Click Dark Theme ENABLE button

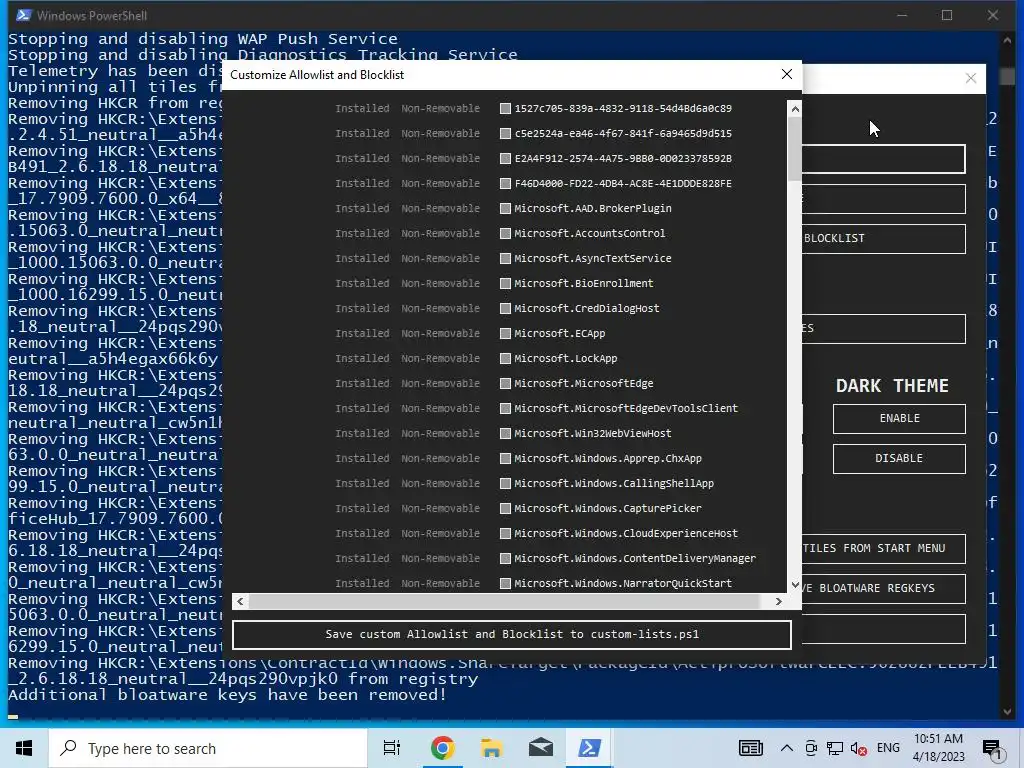click(x=899, y=419)
